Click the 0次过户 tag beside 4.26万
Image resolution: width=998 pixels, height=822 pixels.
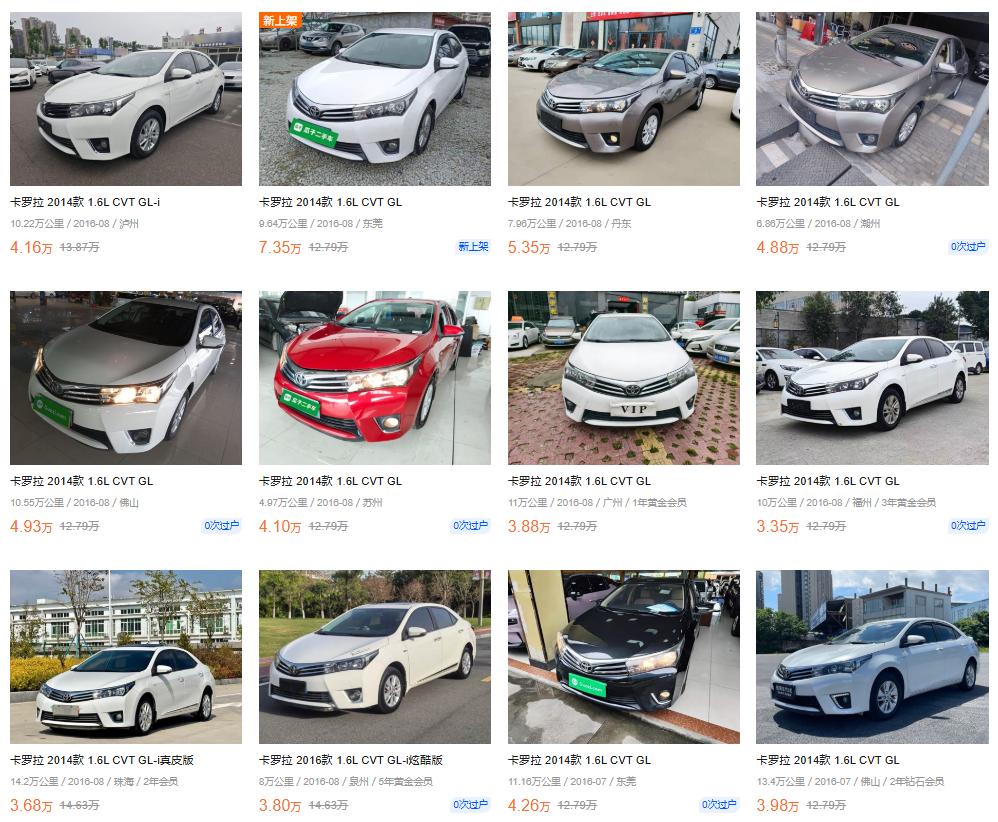coord(719,804)
